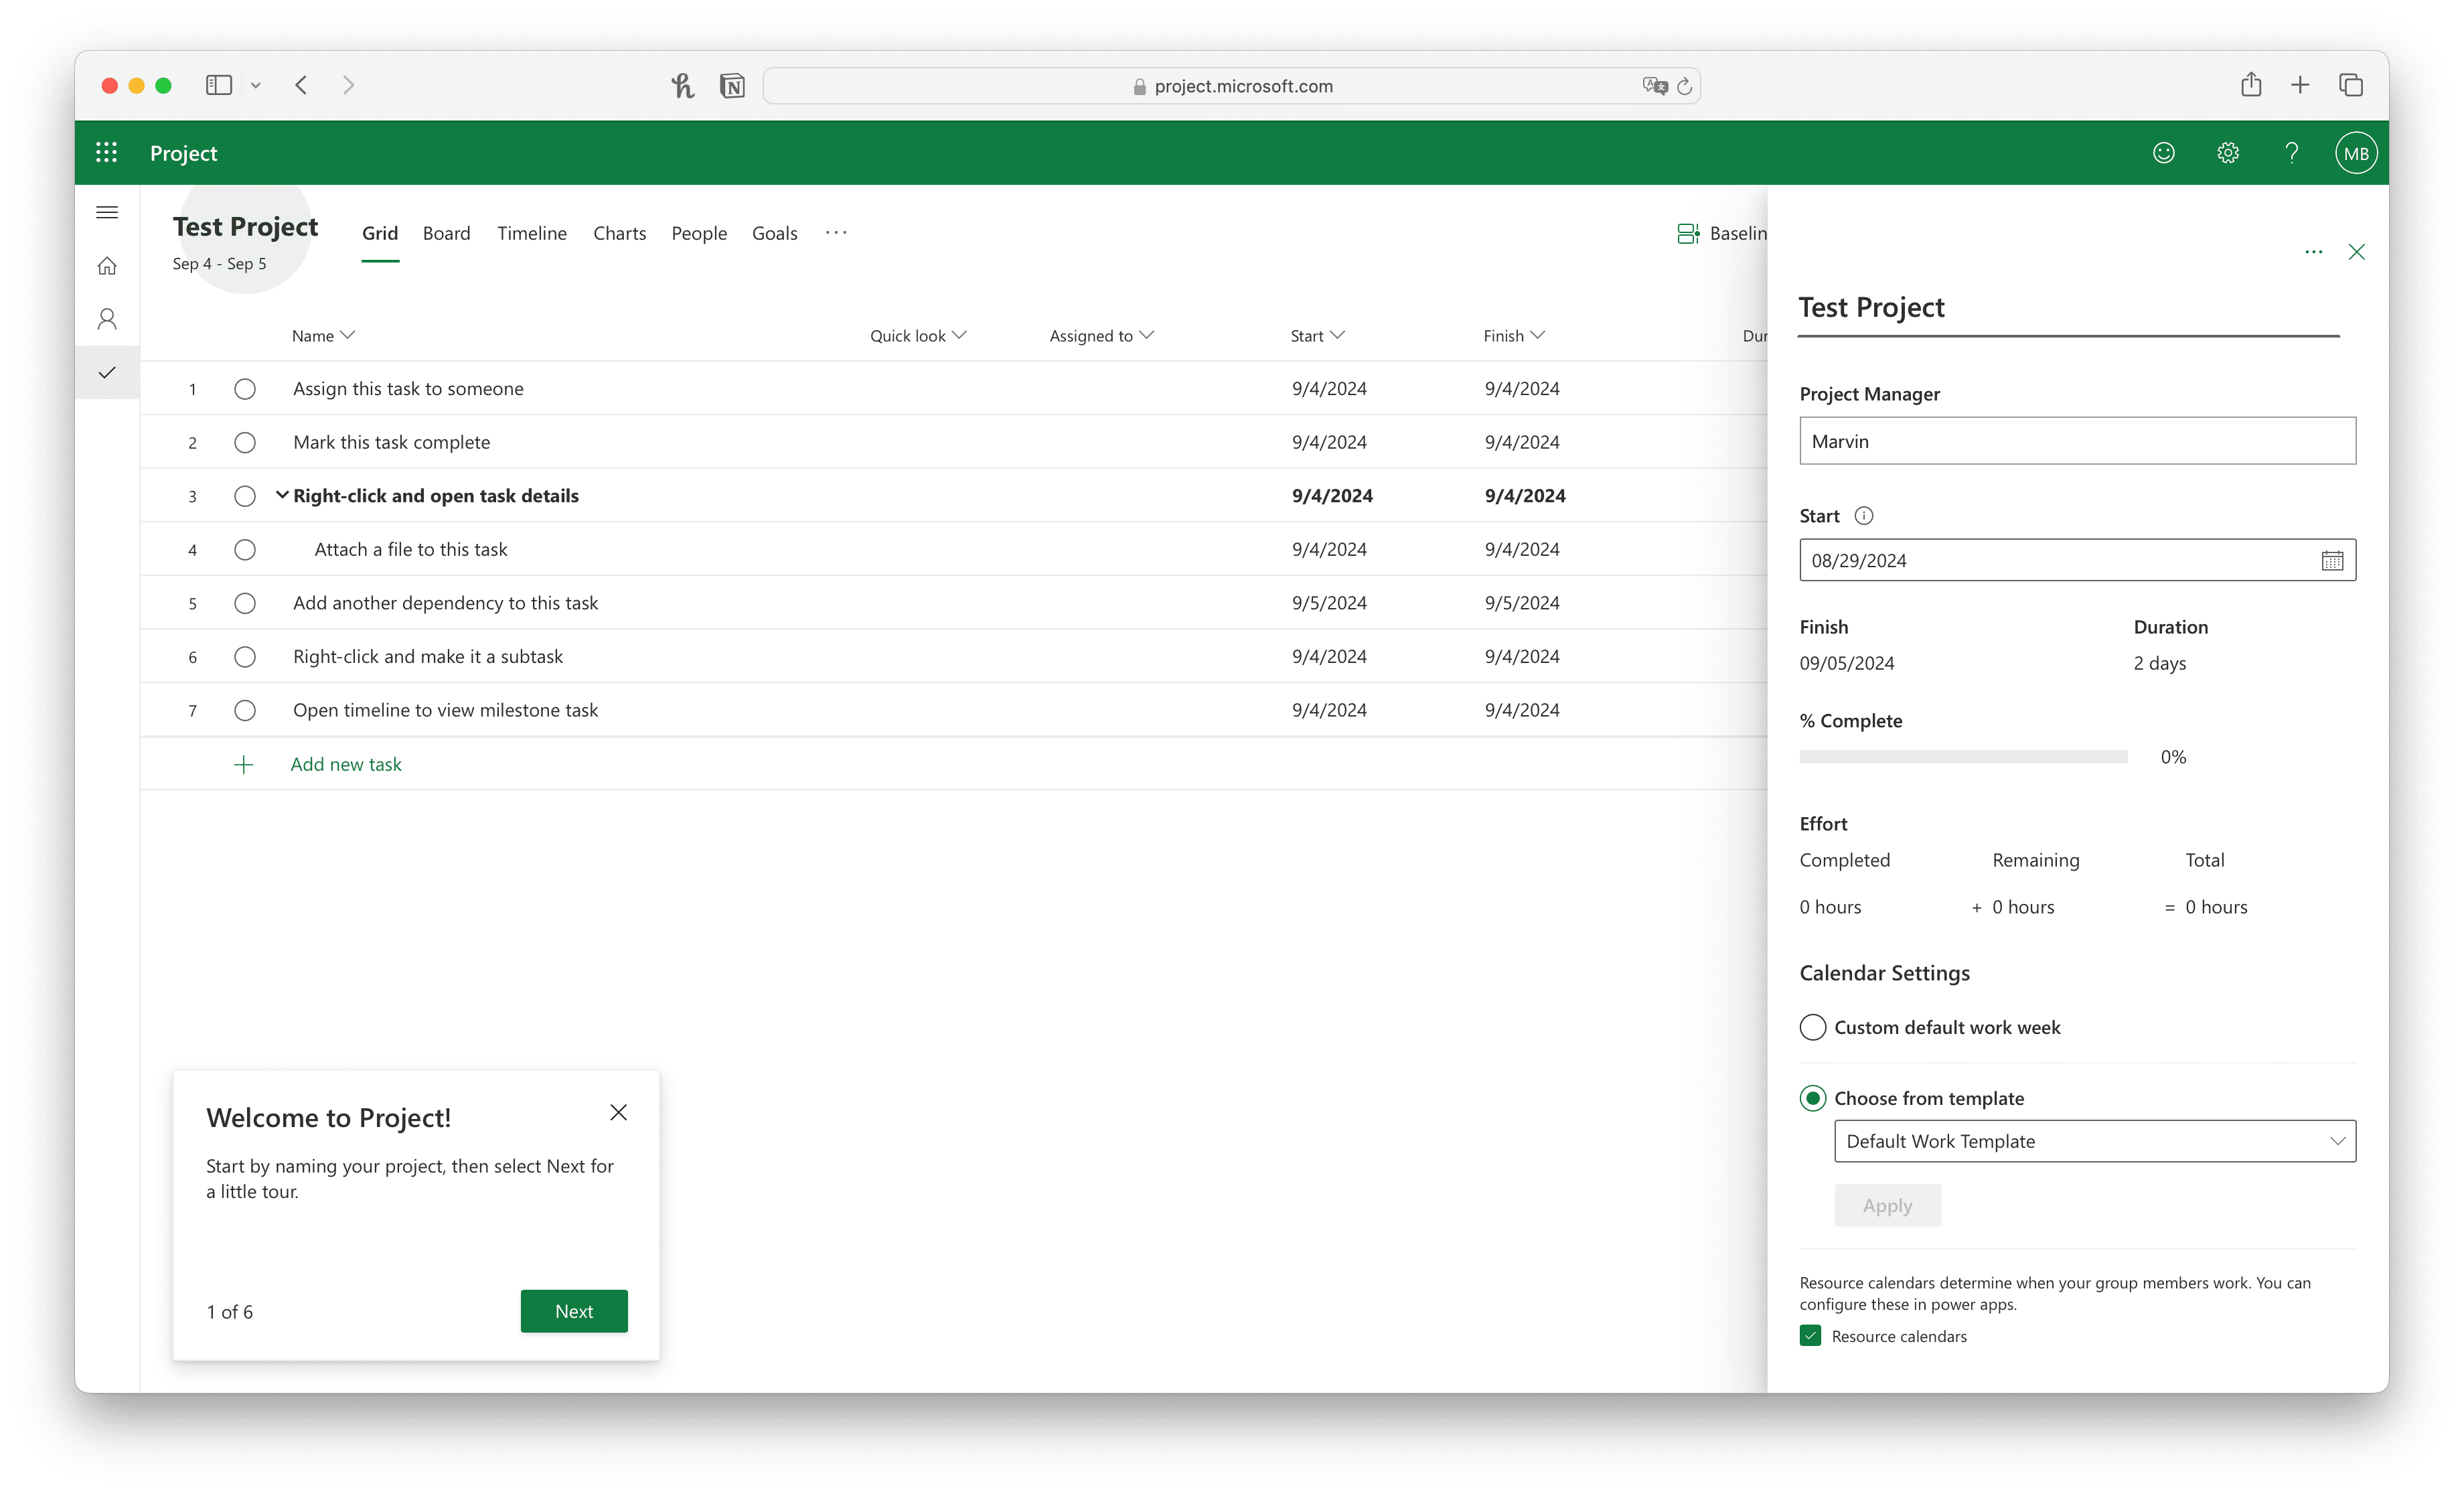Click Add new task link
Viewport: 2464px width, 1492px height.
tap(345, 764)
